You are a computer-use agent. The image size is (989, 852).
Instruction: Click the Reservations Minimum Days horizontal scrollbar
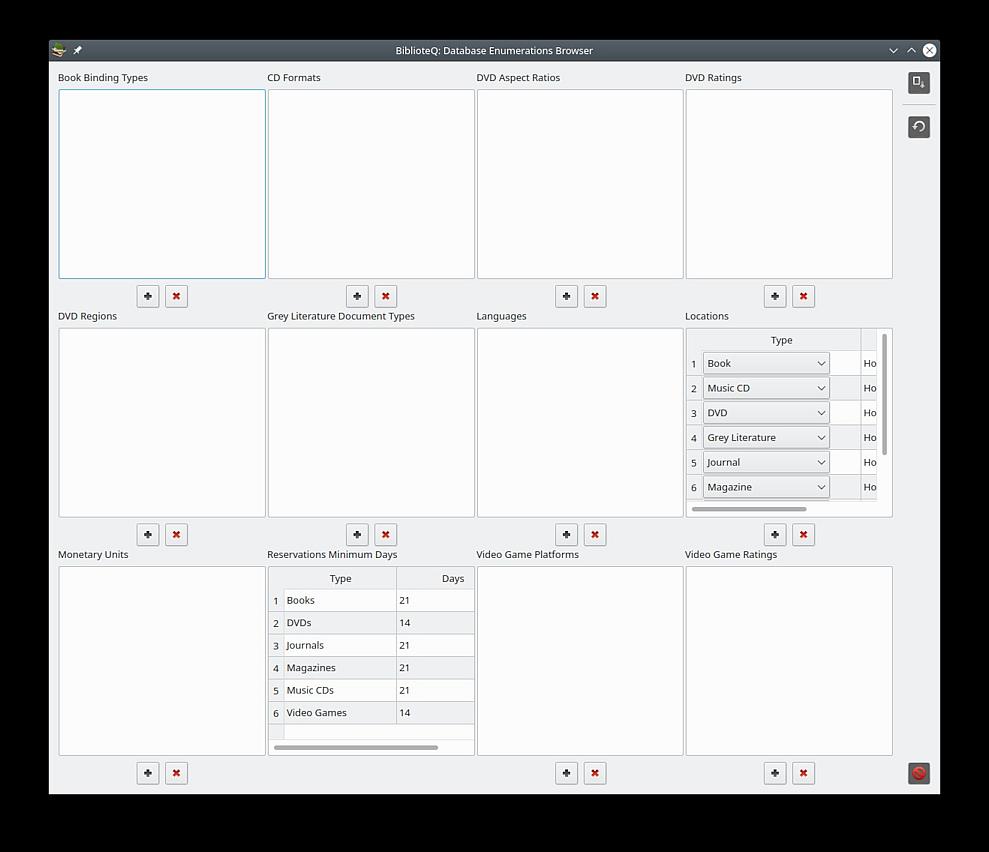356,747
